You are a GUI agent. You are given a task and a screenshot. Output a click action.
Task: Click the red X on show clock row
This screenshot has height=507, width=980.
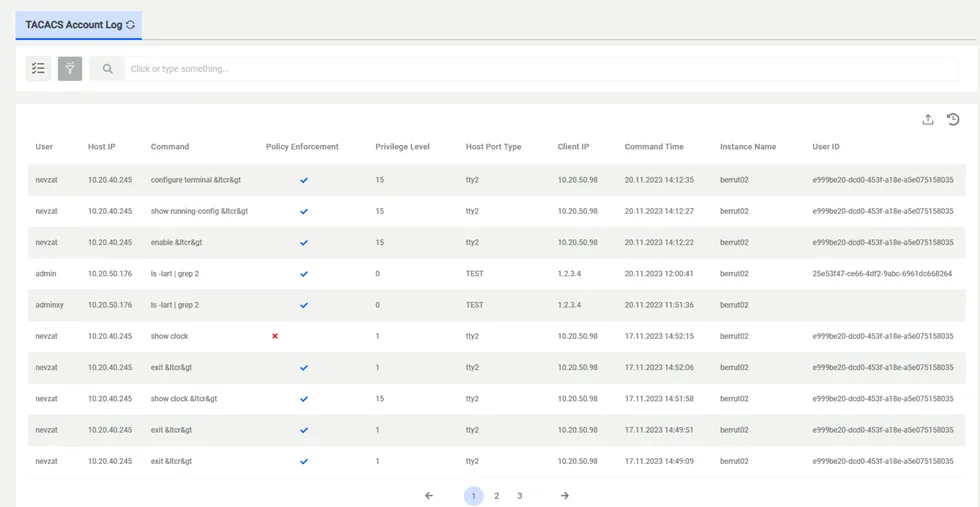click(x=274, y=336)
